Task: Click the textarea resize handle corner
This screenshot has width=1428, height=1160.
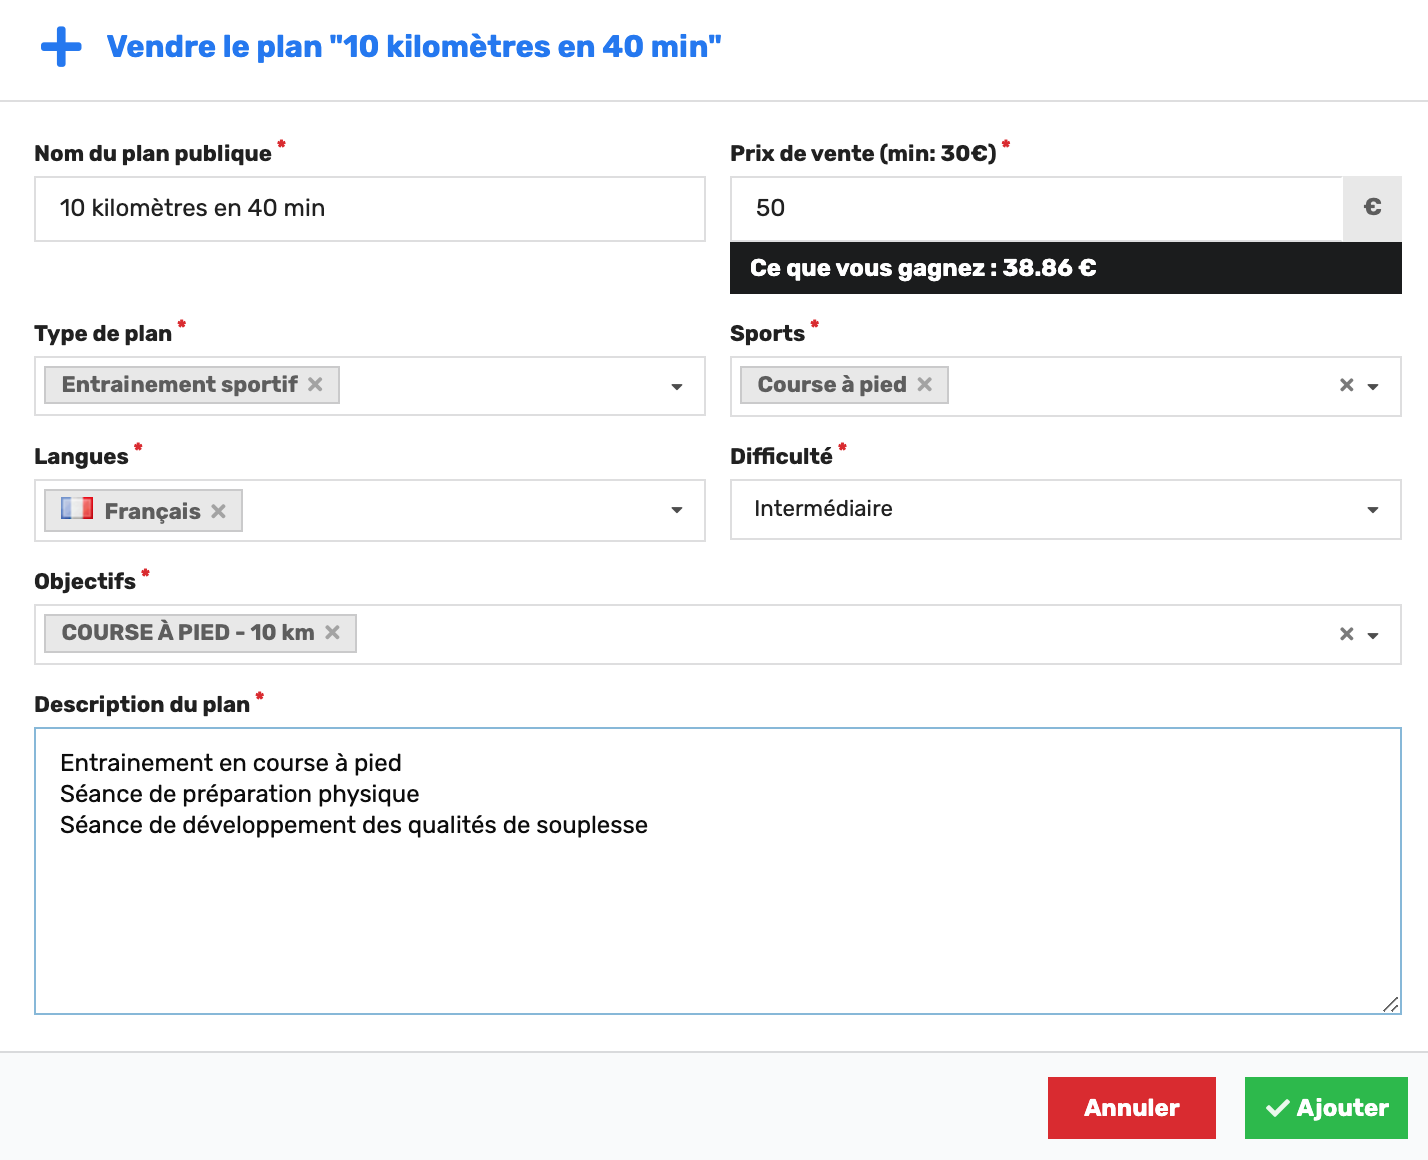Action: point(1390,1004)
